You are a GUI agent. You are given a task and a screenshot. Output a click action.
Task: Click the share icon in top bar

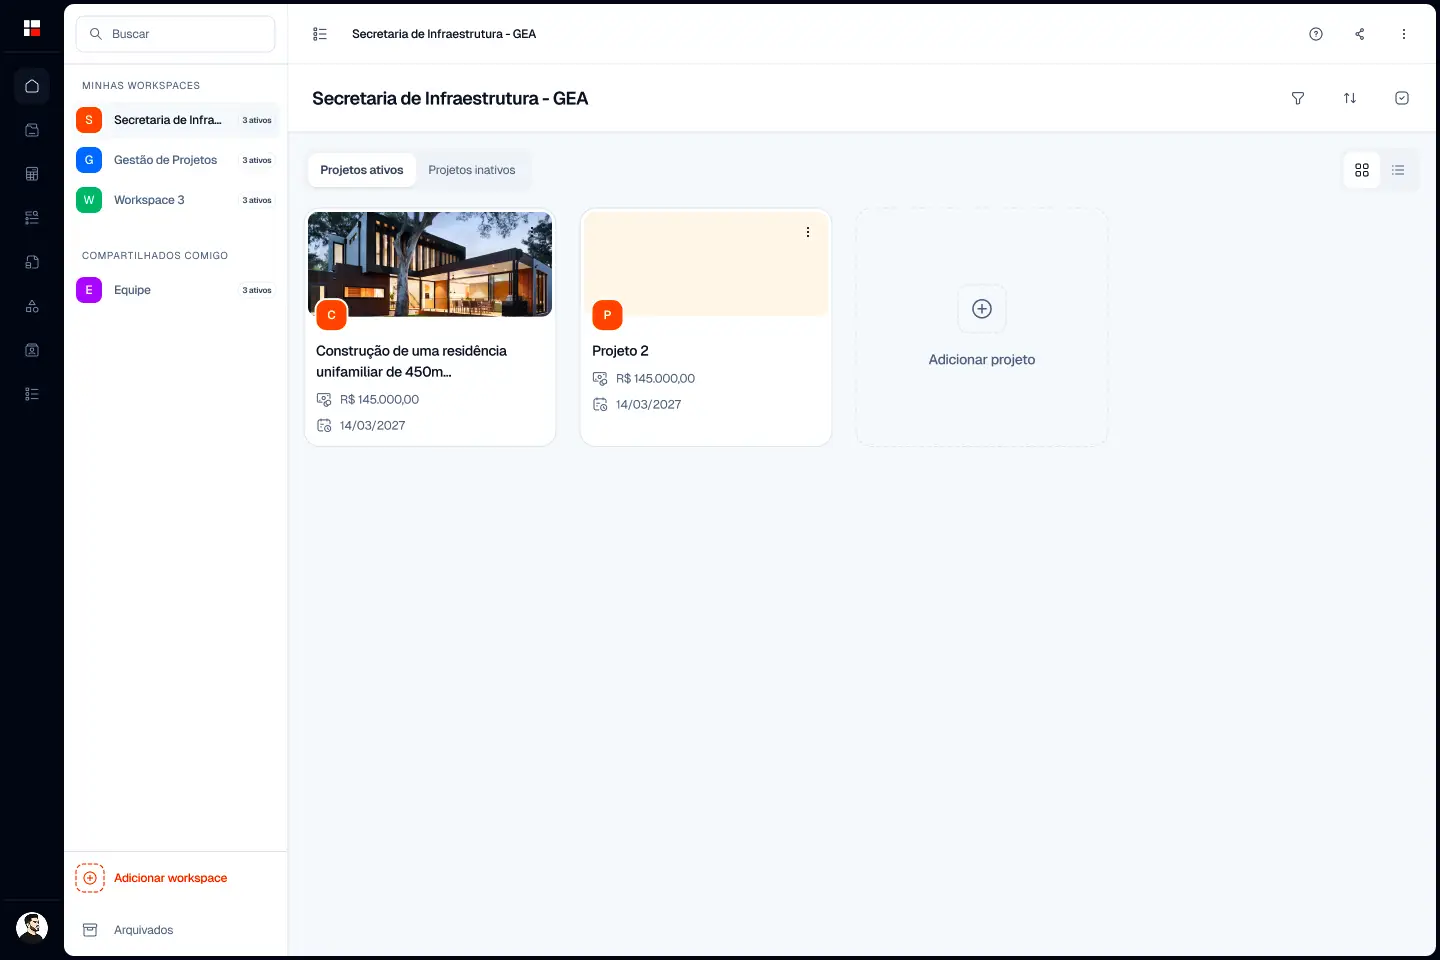tap(1360, 34)
